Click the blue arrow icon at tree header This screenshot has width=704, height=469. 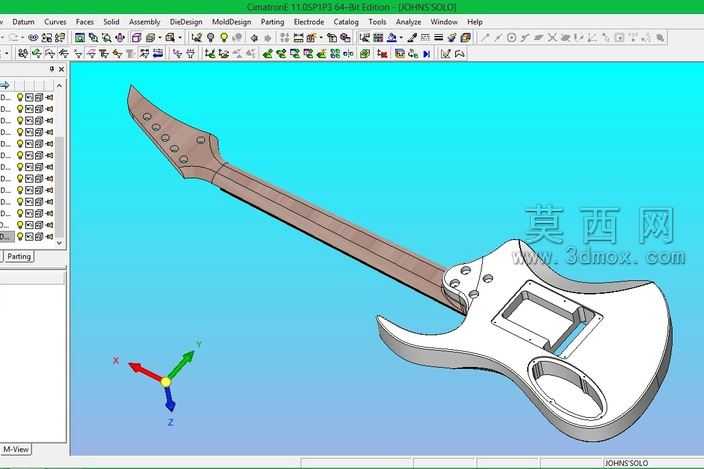(5, 85)
